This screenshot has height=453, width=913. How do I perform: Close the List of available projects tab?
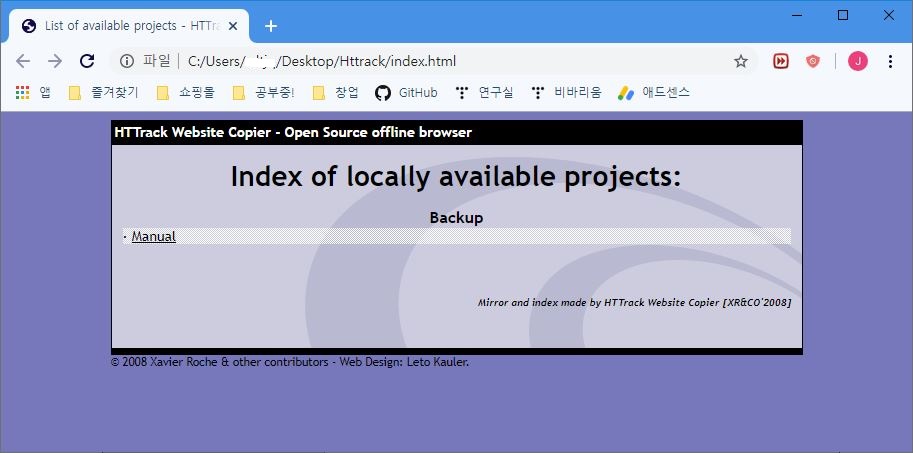233,26
